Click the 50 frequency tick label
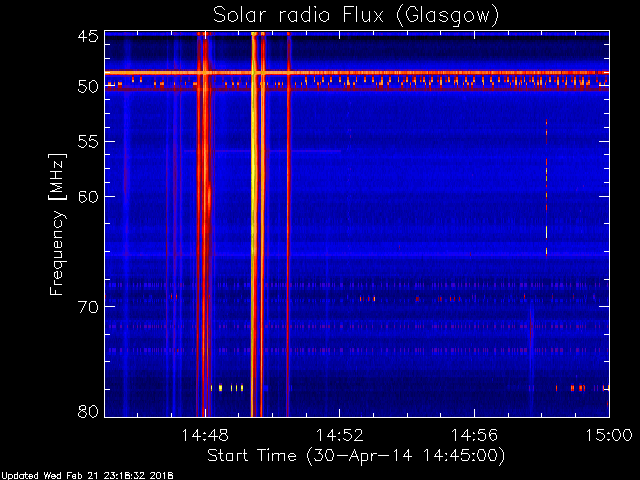 [88, 86]
